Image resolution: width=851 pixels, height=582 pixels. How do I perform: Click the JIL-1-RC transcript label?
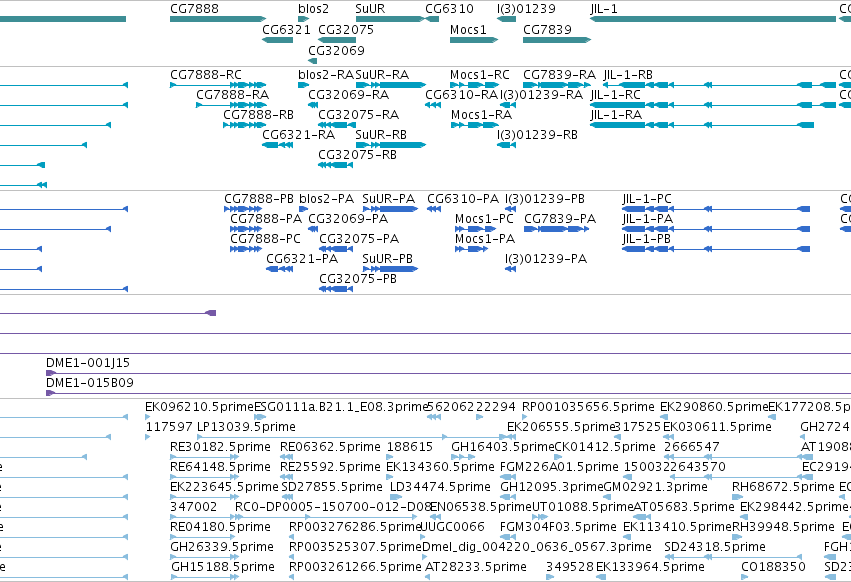coord(615,94)
